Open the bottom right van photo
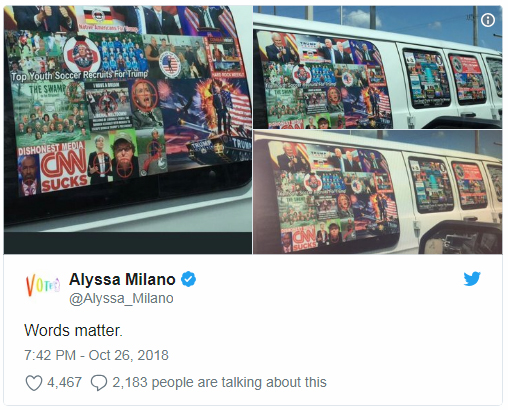 point(377,192)
